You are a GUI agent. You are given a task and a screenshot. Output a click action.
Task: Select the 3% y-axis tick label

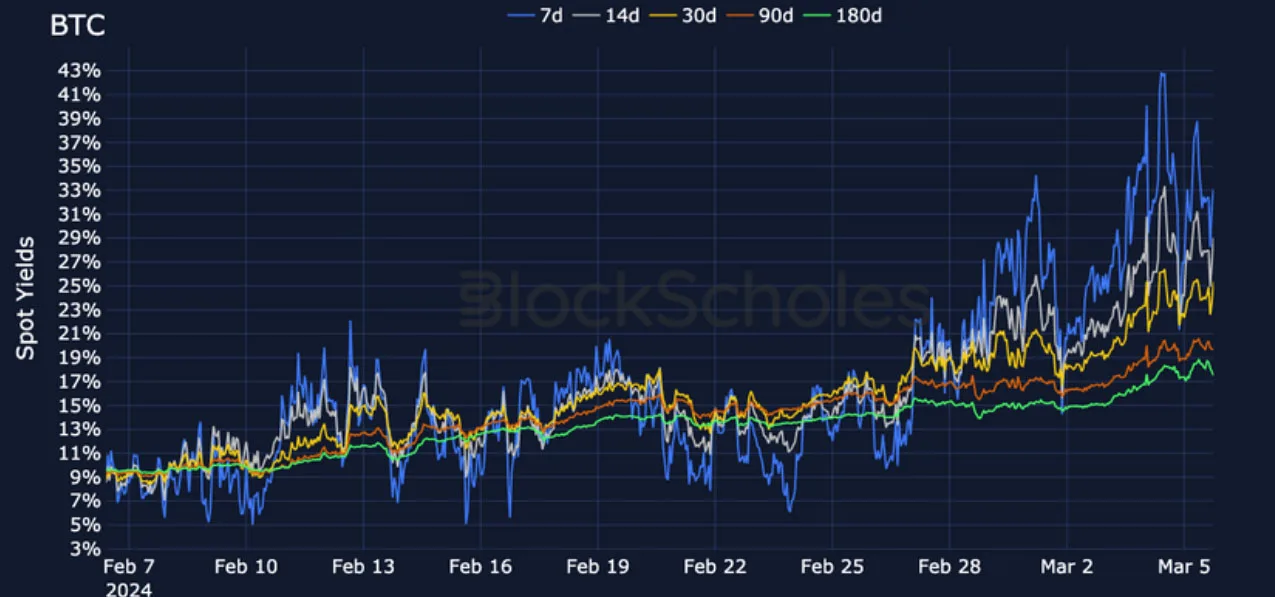click(86, 549)
